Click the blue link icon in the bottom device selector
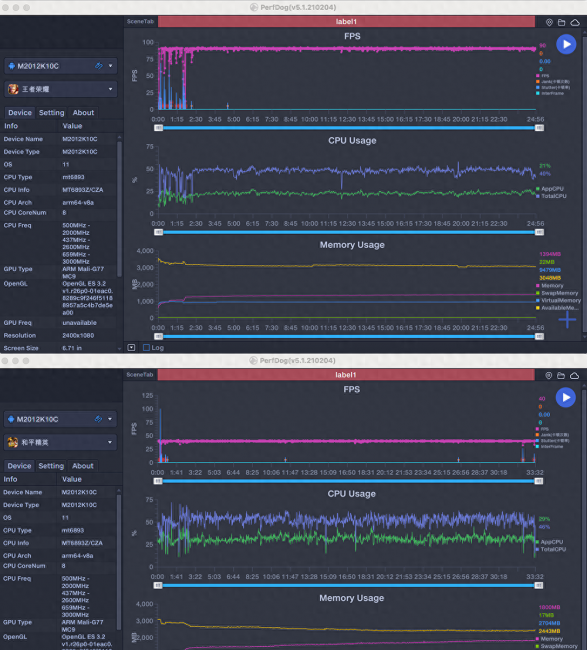The width and height of the screenshot is (587, 650). 98,419
